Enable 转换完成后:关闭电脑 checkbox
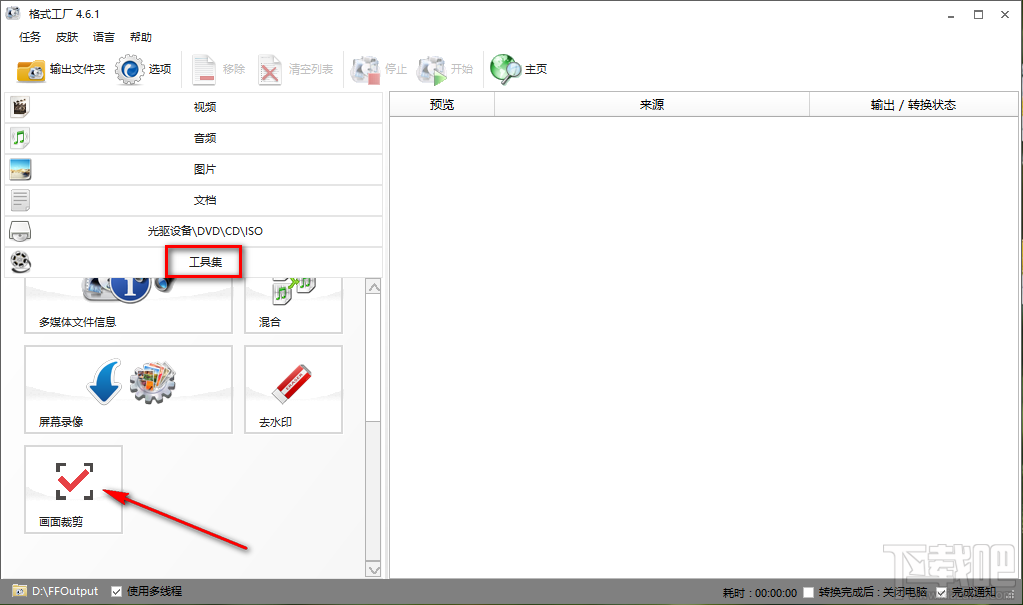1023x605 pixels. [x=808, y=592]
